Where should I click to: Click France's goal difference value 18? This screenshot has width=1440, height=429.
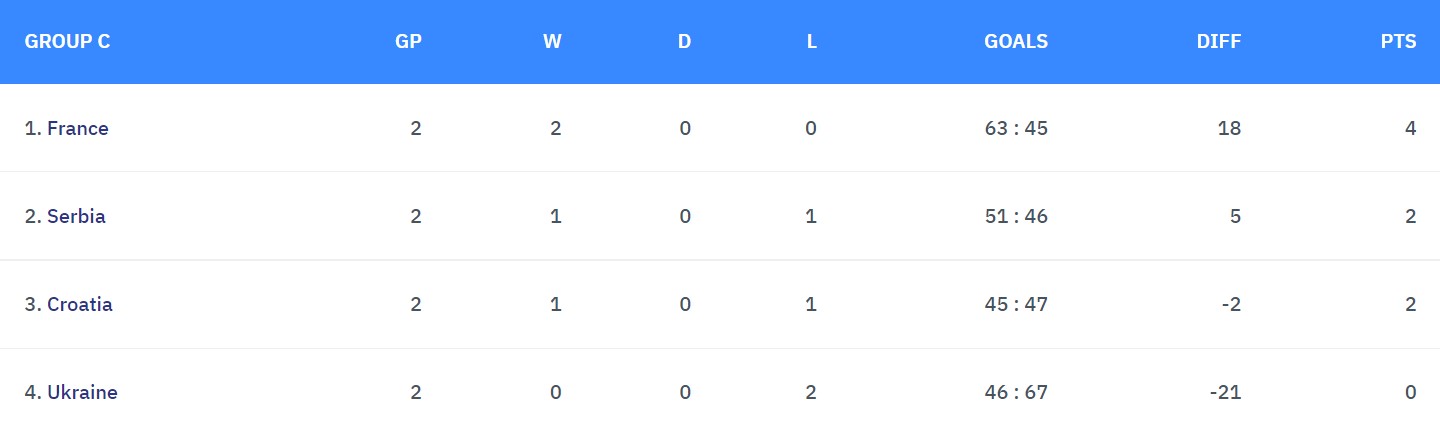click(1229, 128)
